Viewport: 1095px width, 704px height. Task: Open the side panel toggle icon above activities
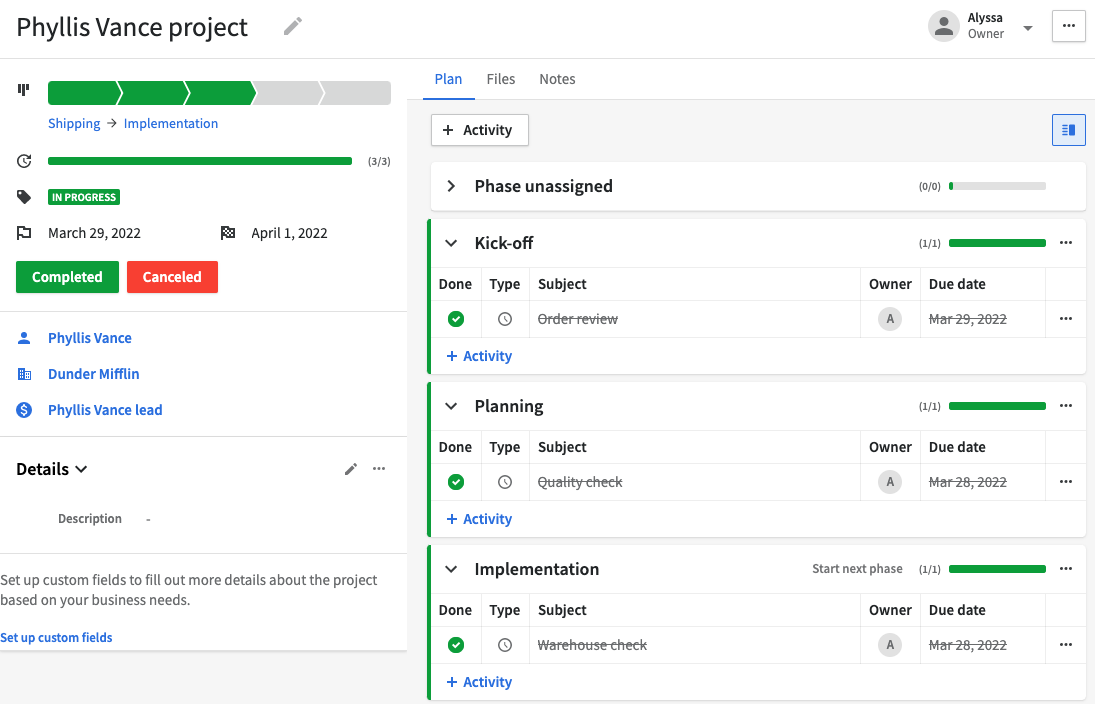click(1068, 130)
